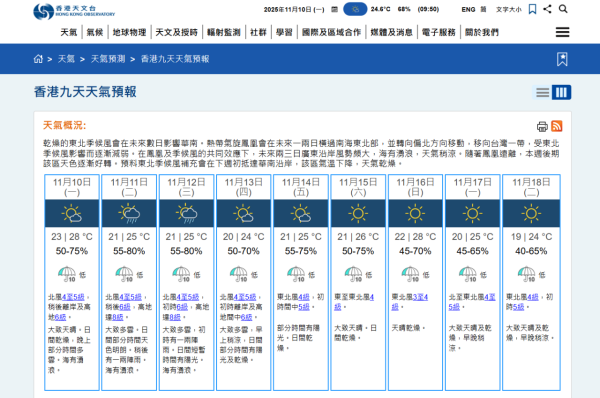The height and width of the screenshot is (398, 600).
Task: Click the 11月18日 sunny icon
Action: point(531,214)
